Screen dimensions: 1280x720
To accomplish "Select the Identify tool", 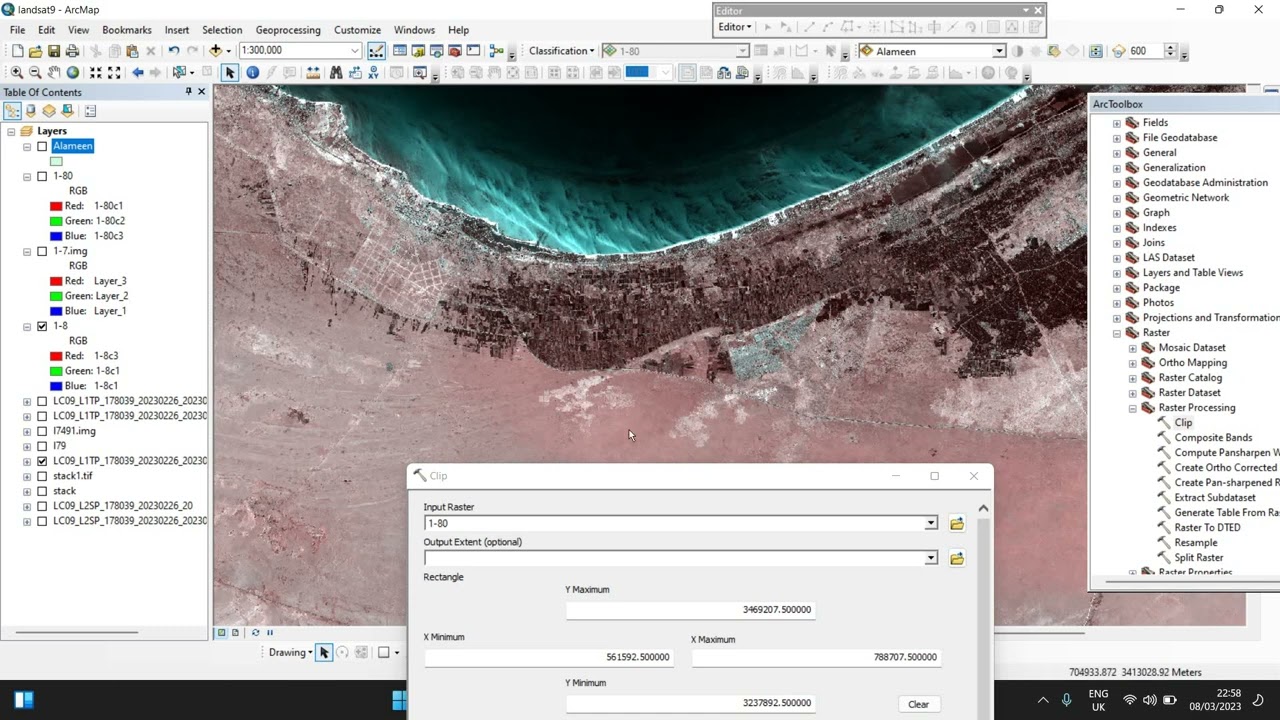I will pyautogui.click(x=252, y=72).
